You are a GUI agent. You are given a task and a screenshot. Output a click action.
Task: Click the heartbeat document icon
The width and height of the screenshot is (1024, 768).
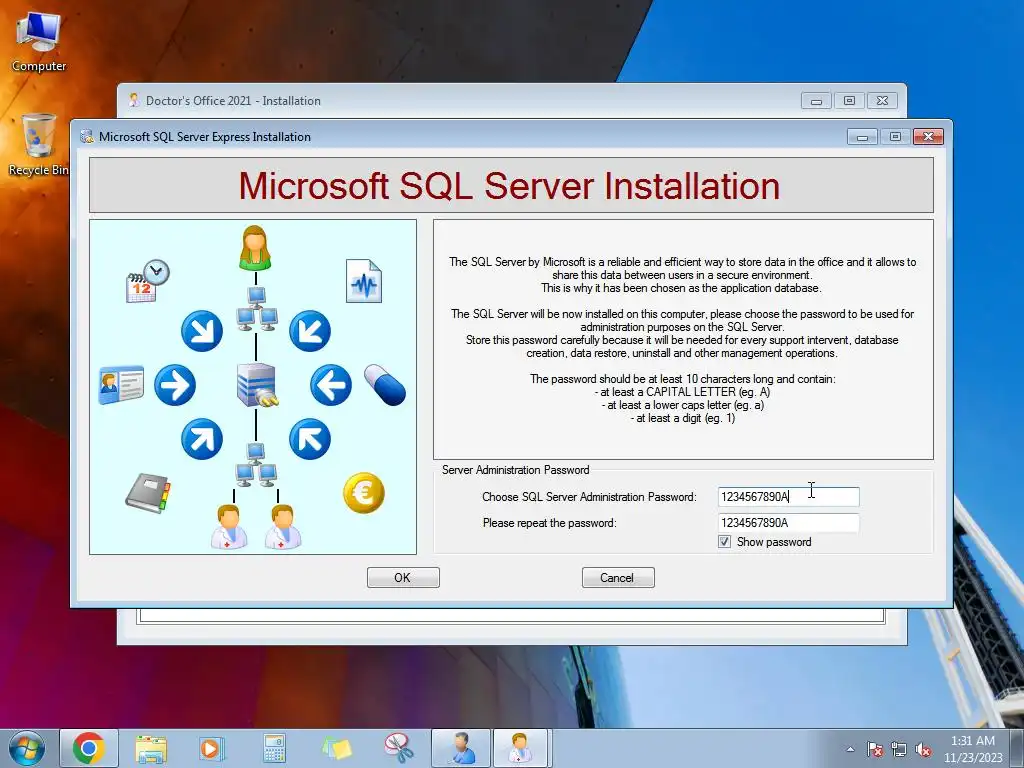pos(364,281)
